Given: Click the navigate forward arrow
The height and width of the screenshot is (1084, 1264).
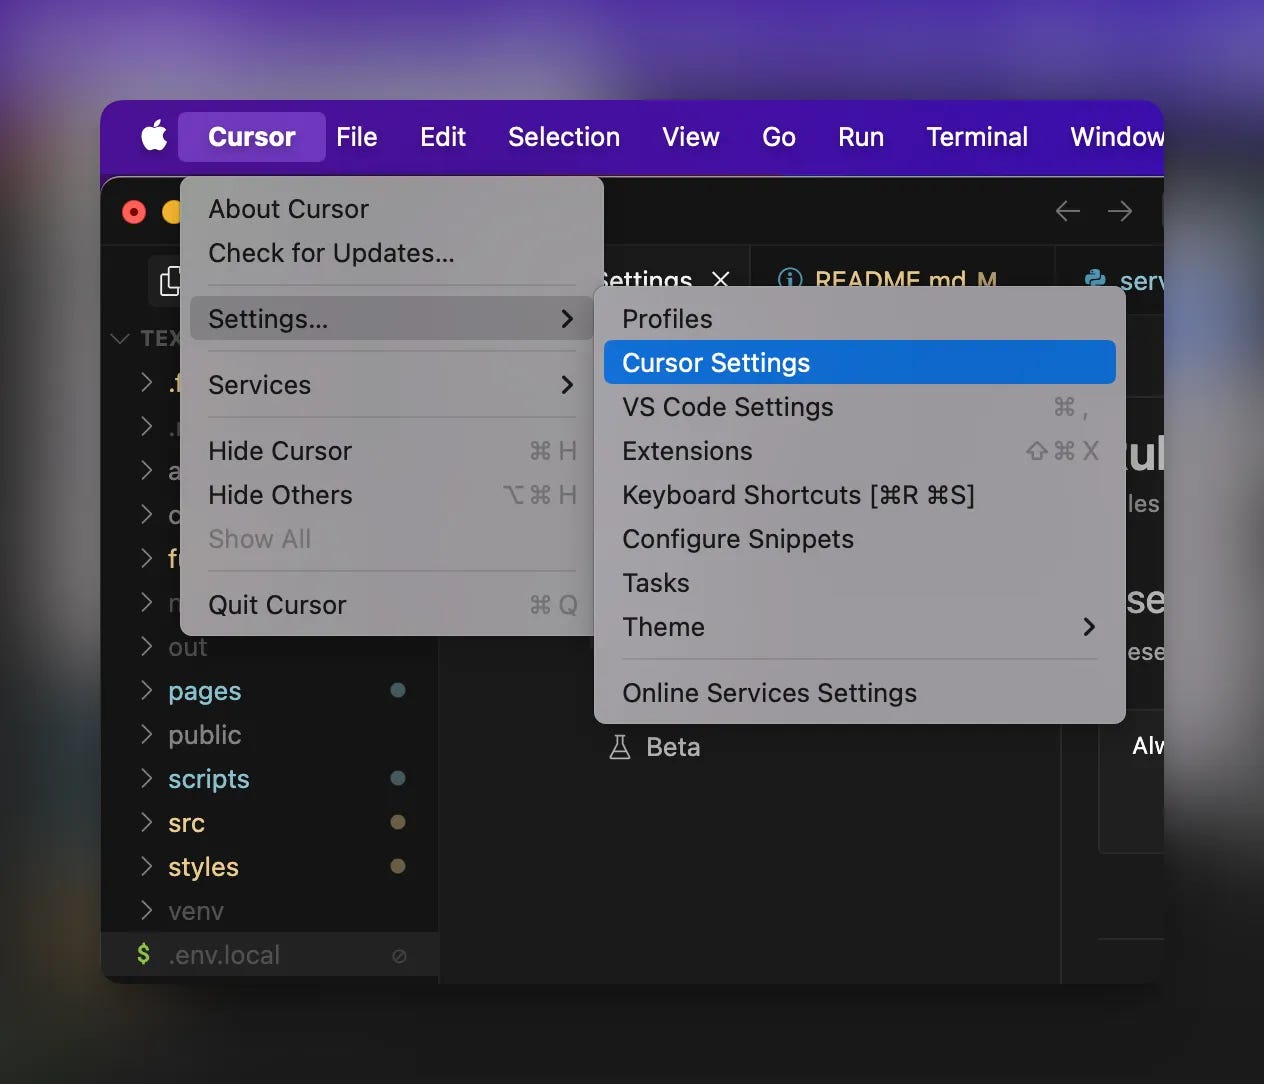Looking at the screenshot, I should 1120,211.
